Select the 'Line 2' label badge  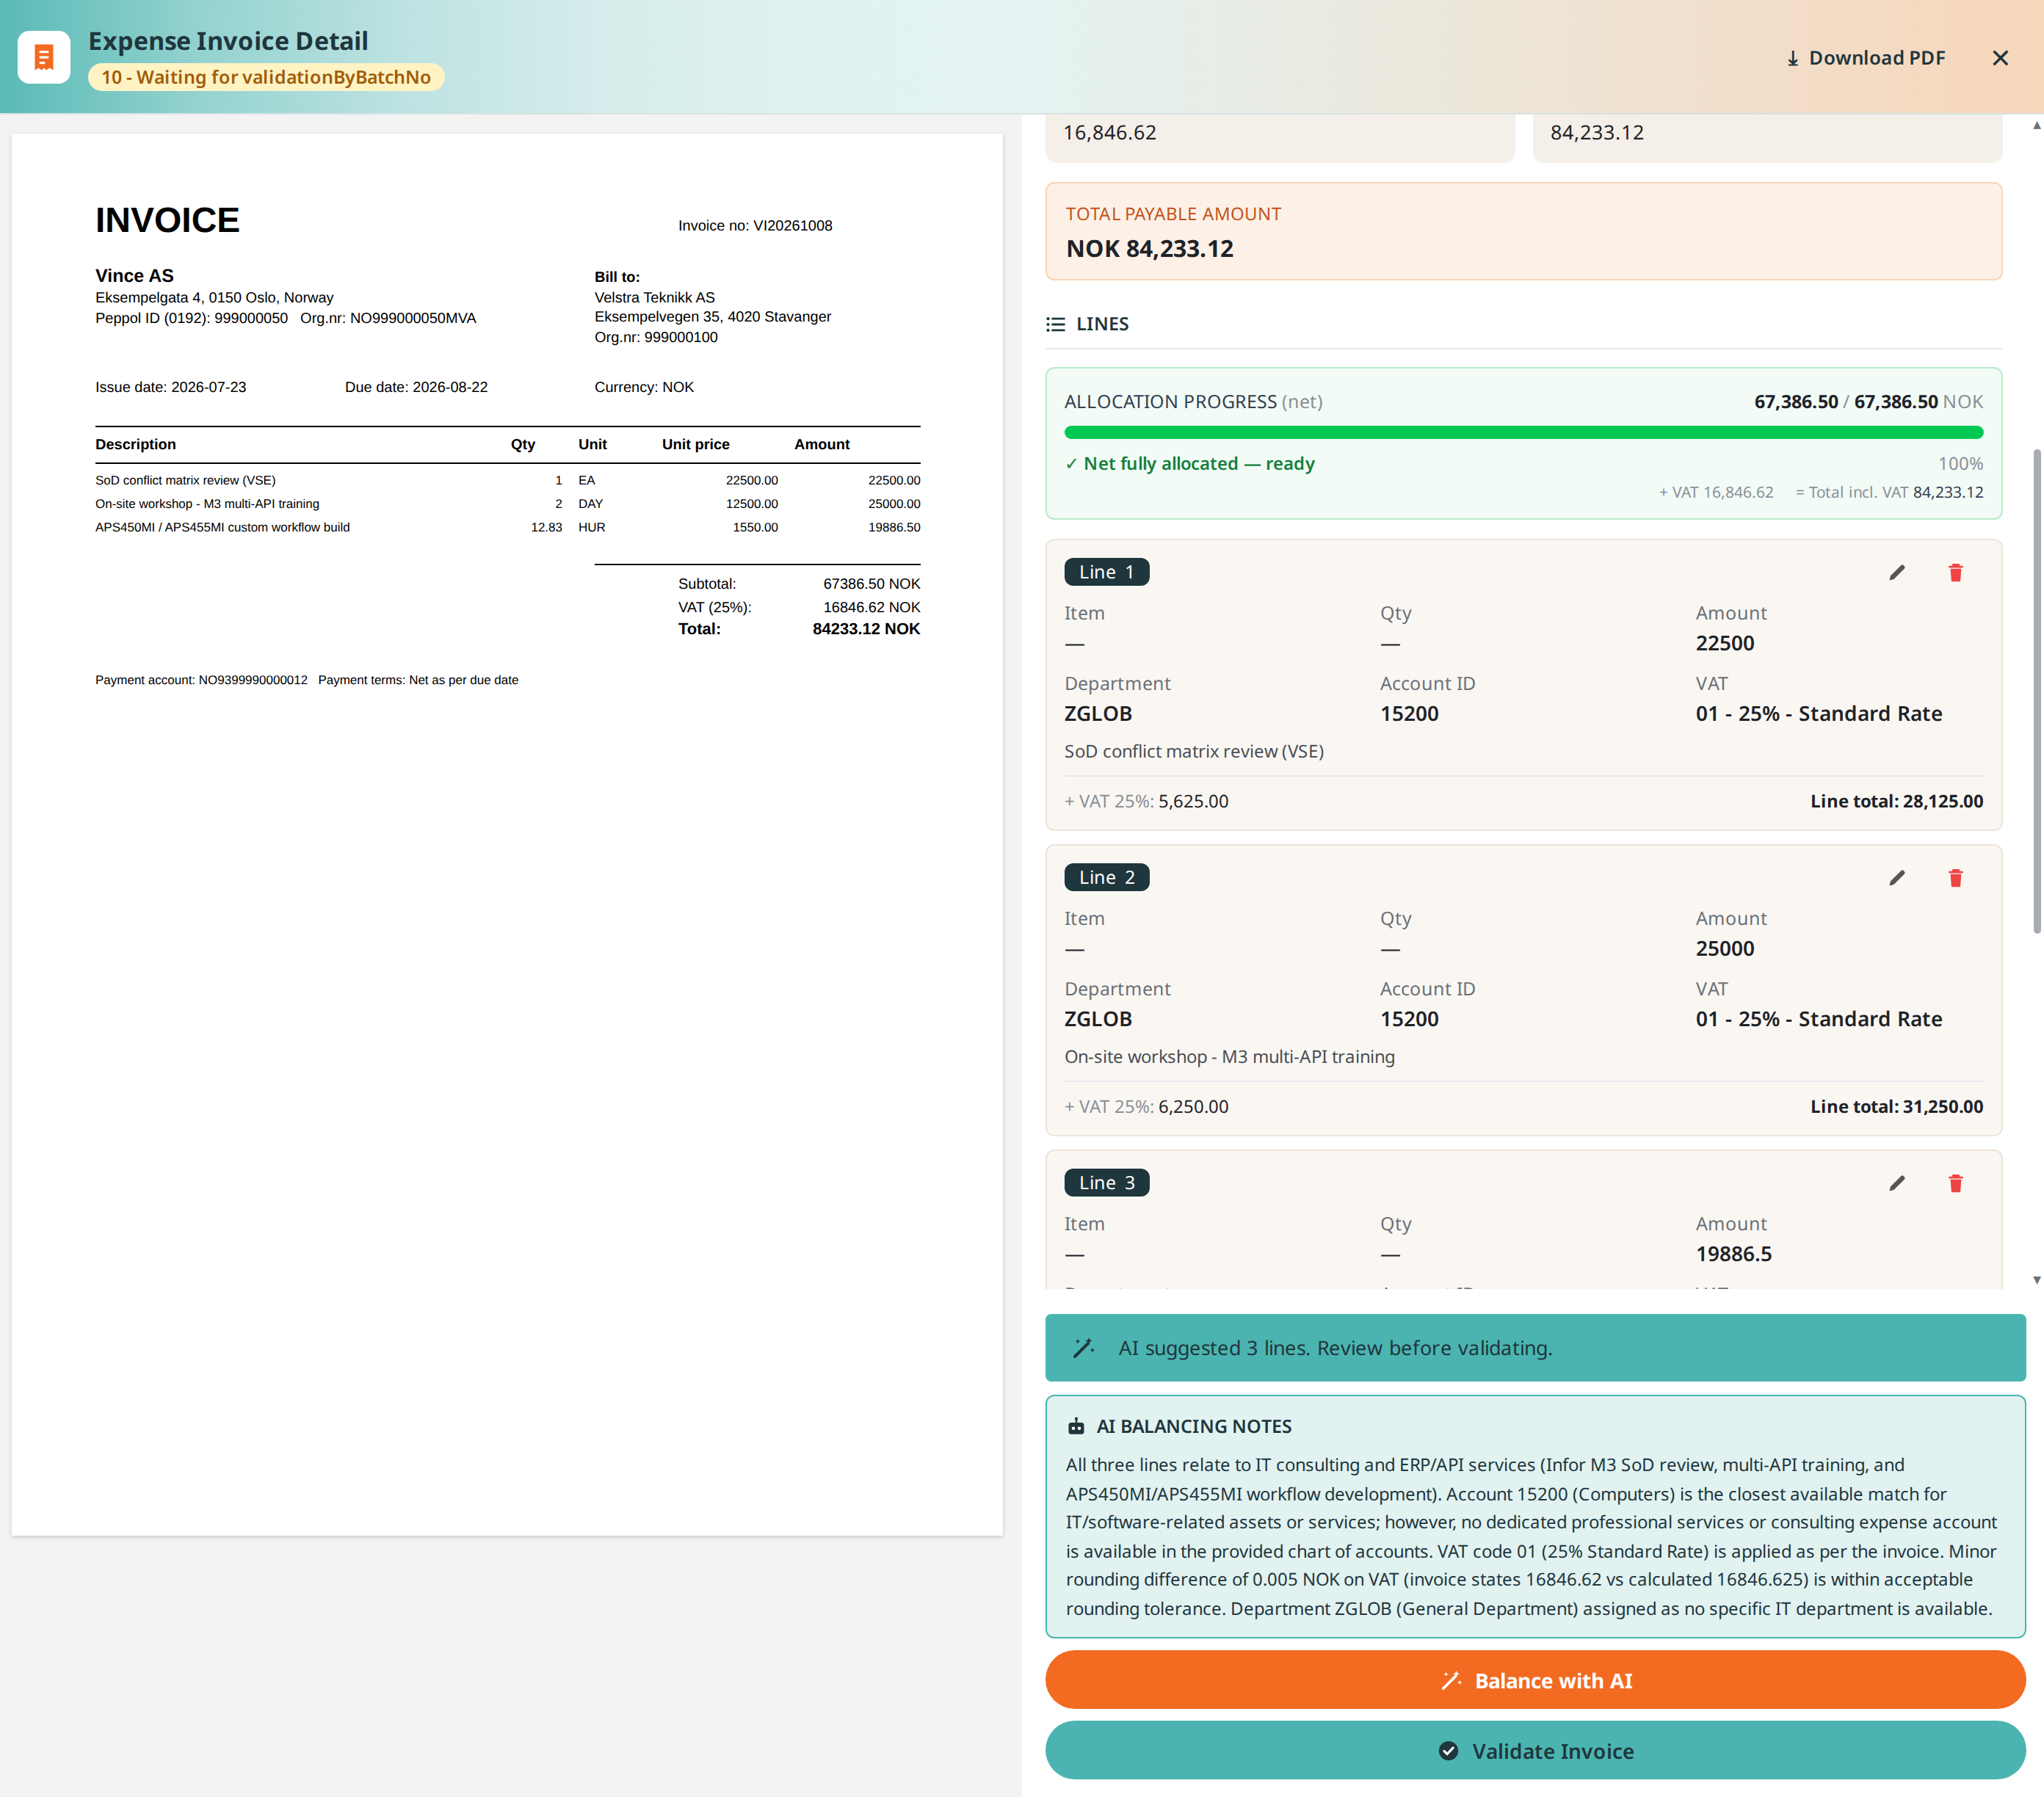point(1107,877)
